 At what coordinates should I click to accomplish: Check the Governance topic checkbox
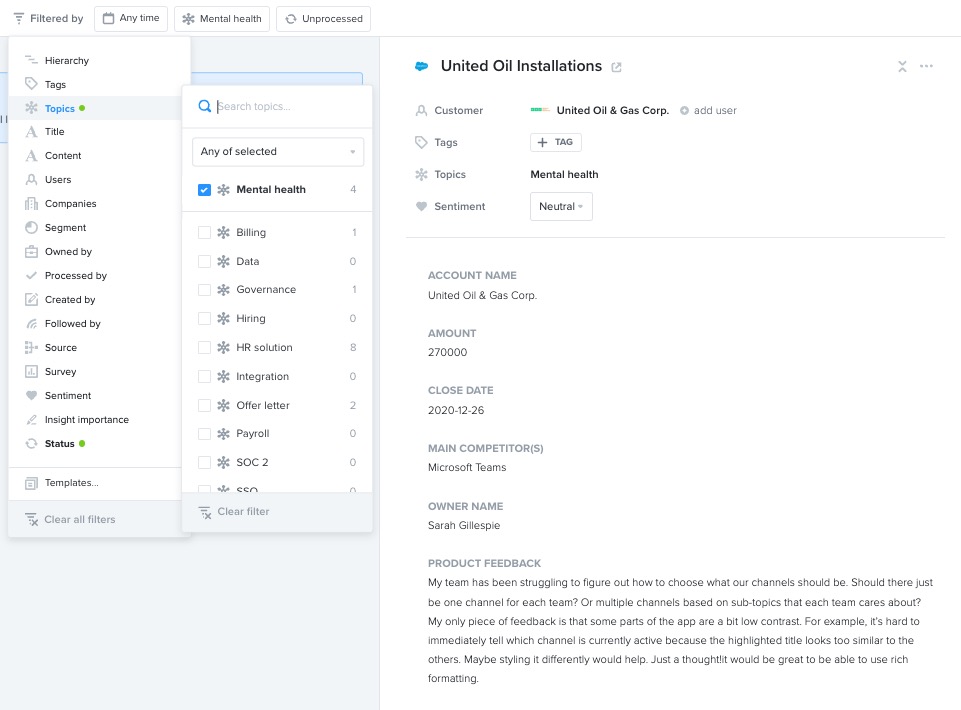coord(205,289)
